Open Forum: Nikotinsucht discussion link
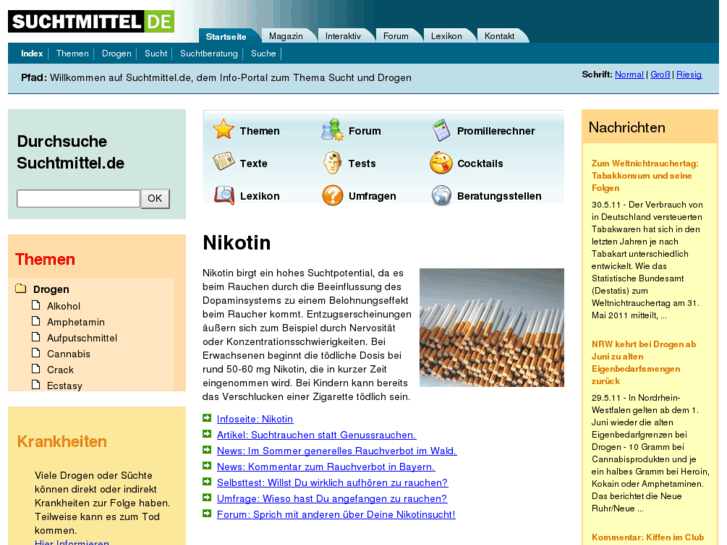This screenshot has width=727, height=545. (336, 514)
